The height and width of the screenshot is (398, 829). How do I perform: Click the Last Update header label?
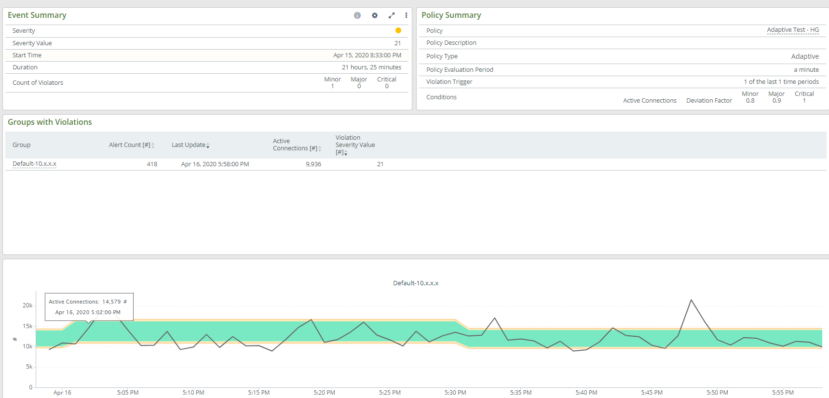[188, 145]
